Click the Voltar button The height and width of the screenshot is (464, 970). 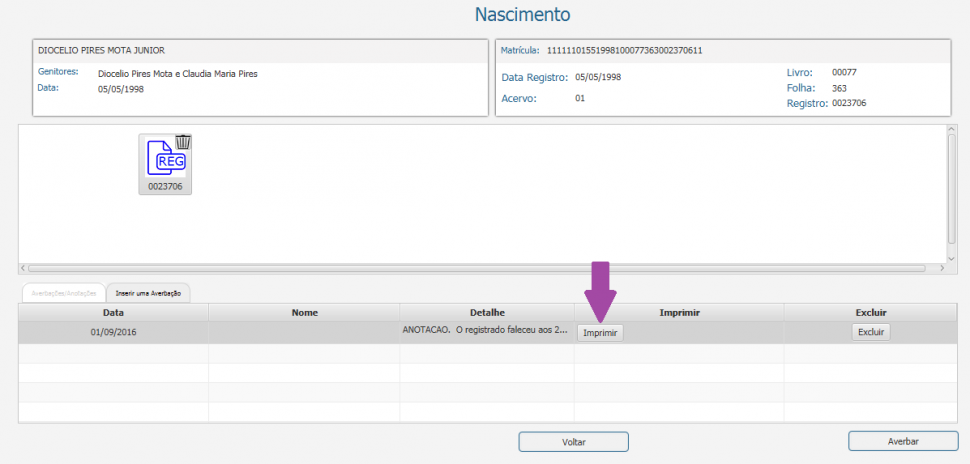click(573, 441)
